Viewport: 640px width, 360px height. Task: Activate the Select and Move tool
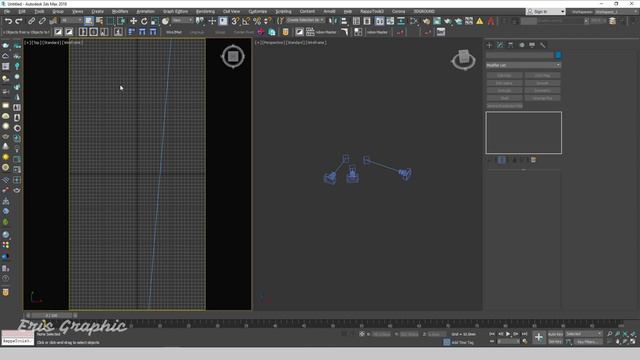(x=133, y=21)
